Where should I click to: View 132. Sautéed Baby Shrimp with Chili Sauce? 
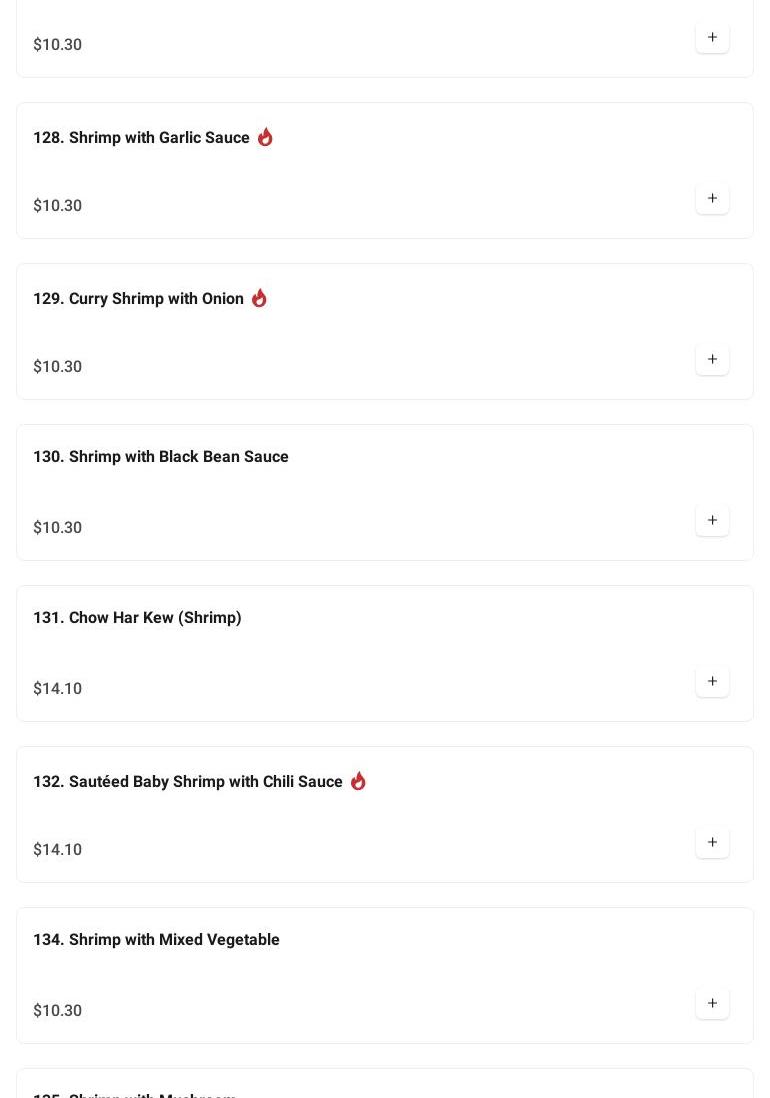tap(187, 782)
